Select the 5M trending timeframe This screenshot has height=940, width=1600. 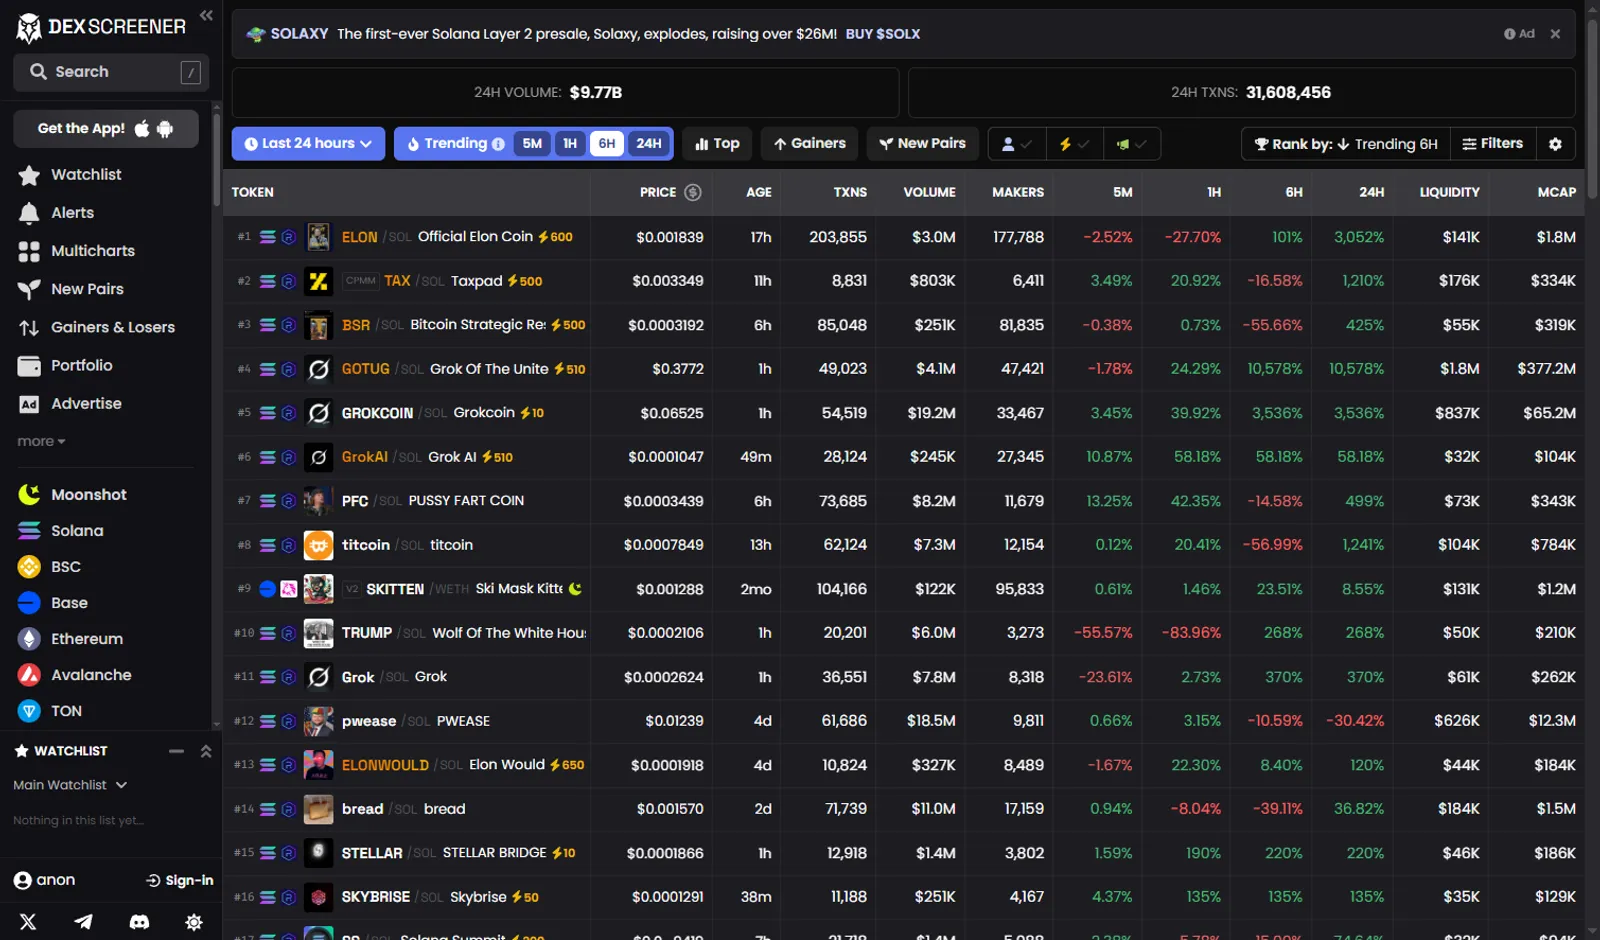click(x=532, y=144)
